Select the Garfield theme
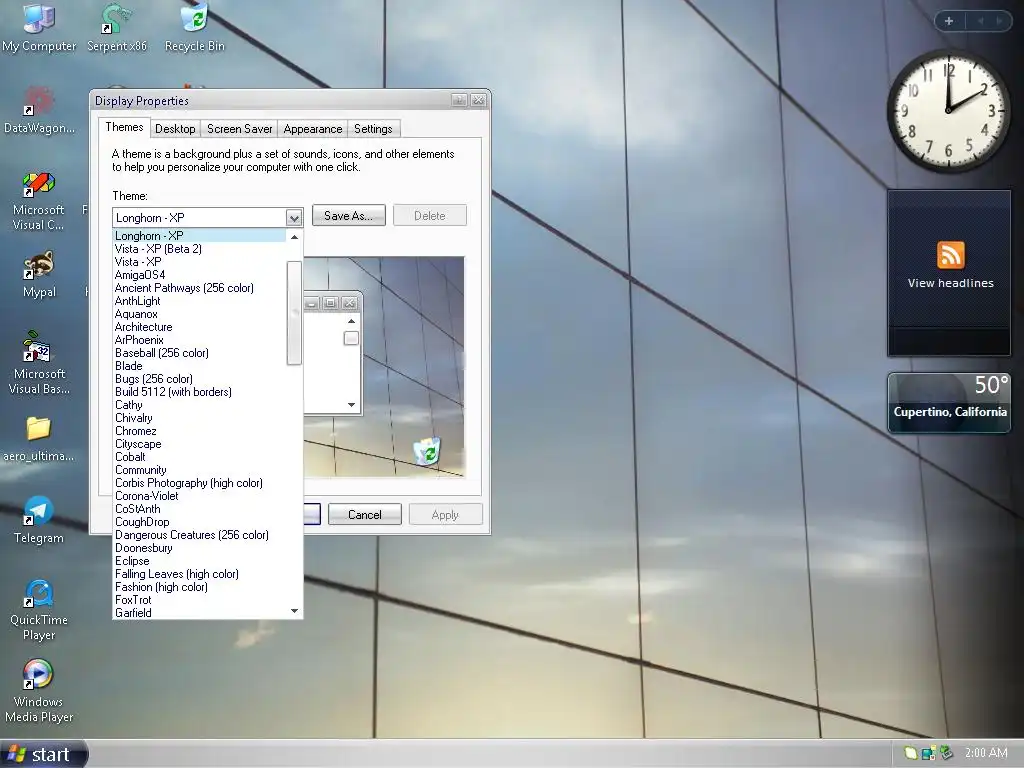Screen dimensions: 1024x768 pyautogui.click(x=199, y=613)
